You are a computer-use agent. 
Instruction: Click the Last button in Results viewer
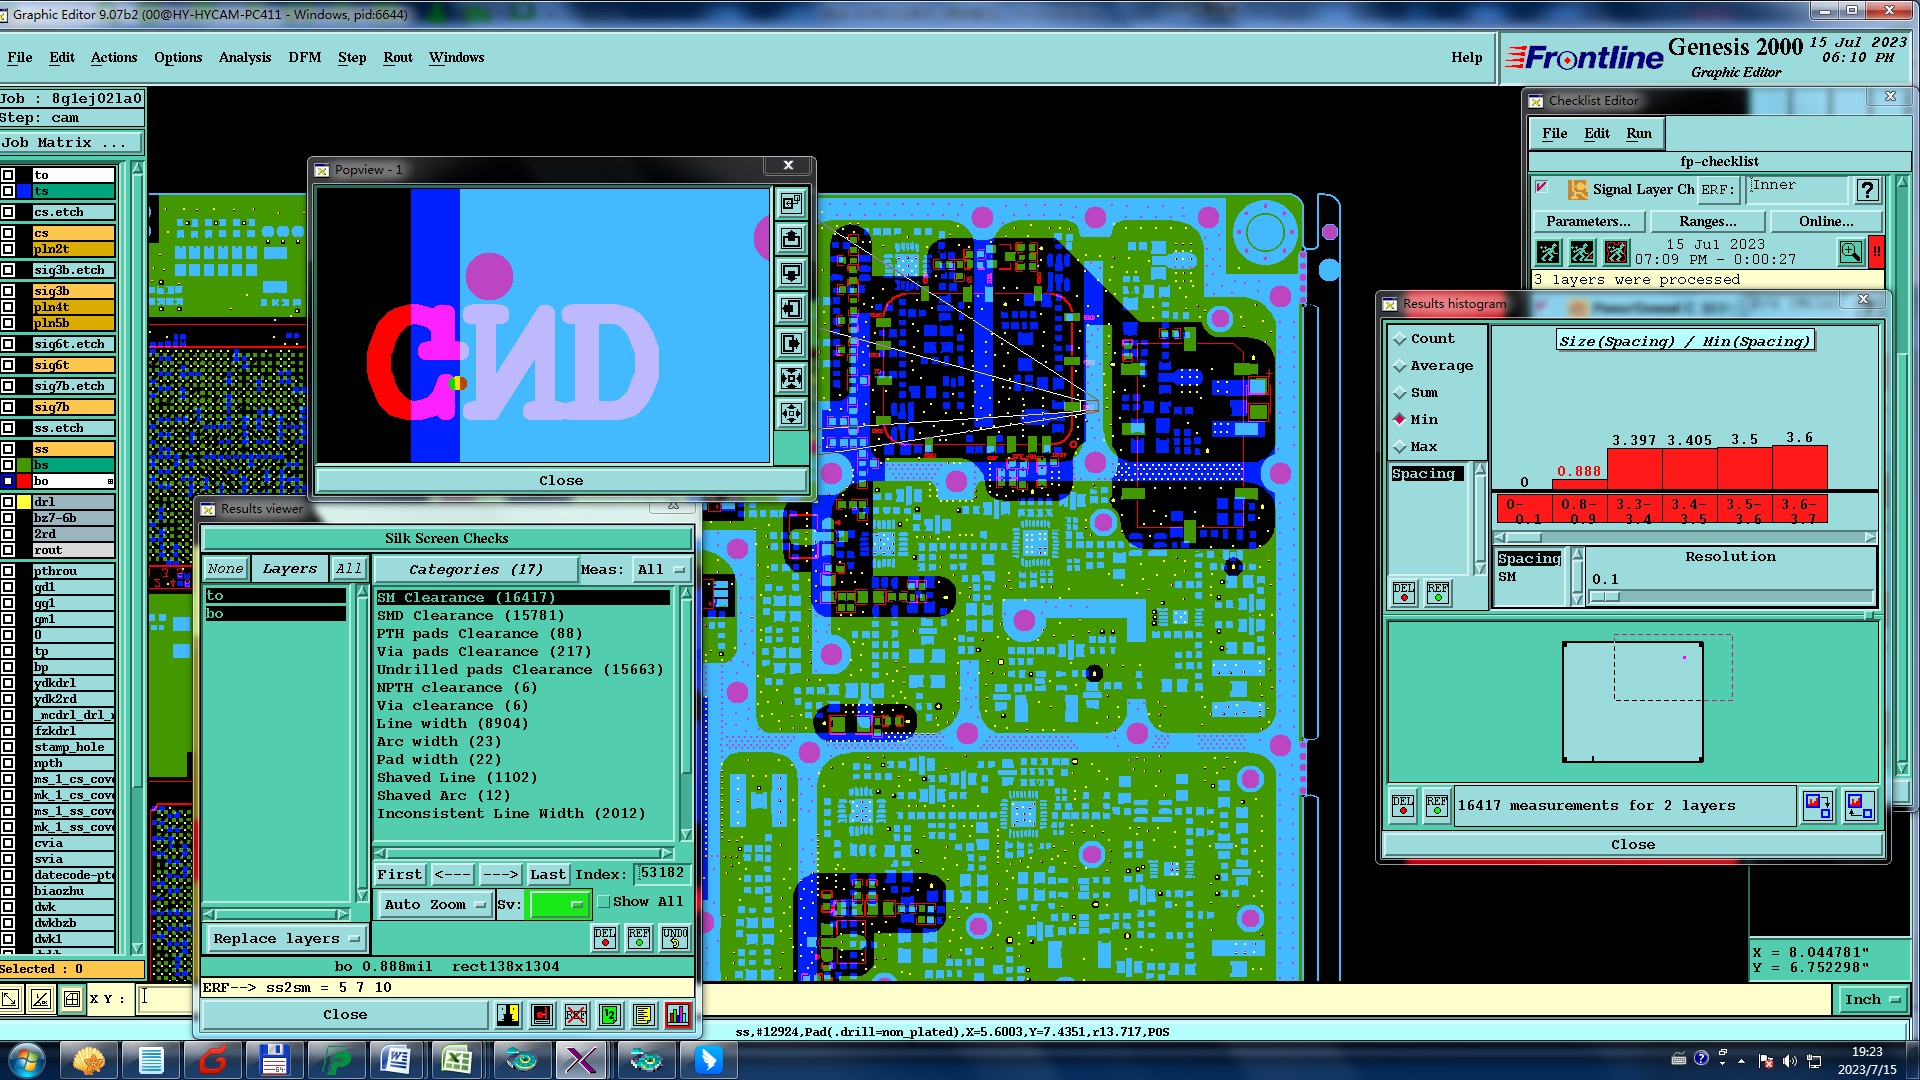(547, 874)
